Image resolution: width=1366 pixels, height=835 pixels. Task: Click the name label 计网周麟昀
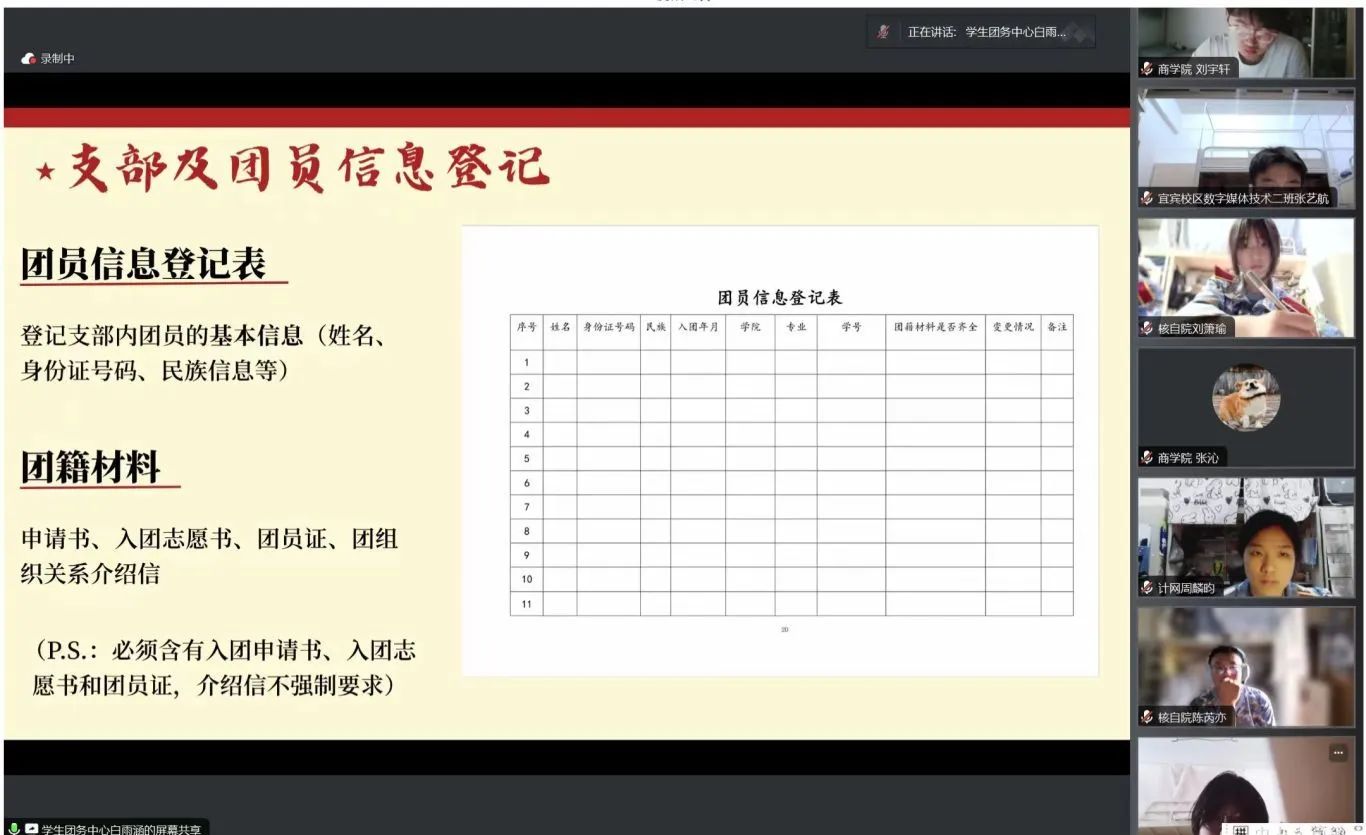(x=1186, y=587)
